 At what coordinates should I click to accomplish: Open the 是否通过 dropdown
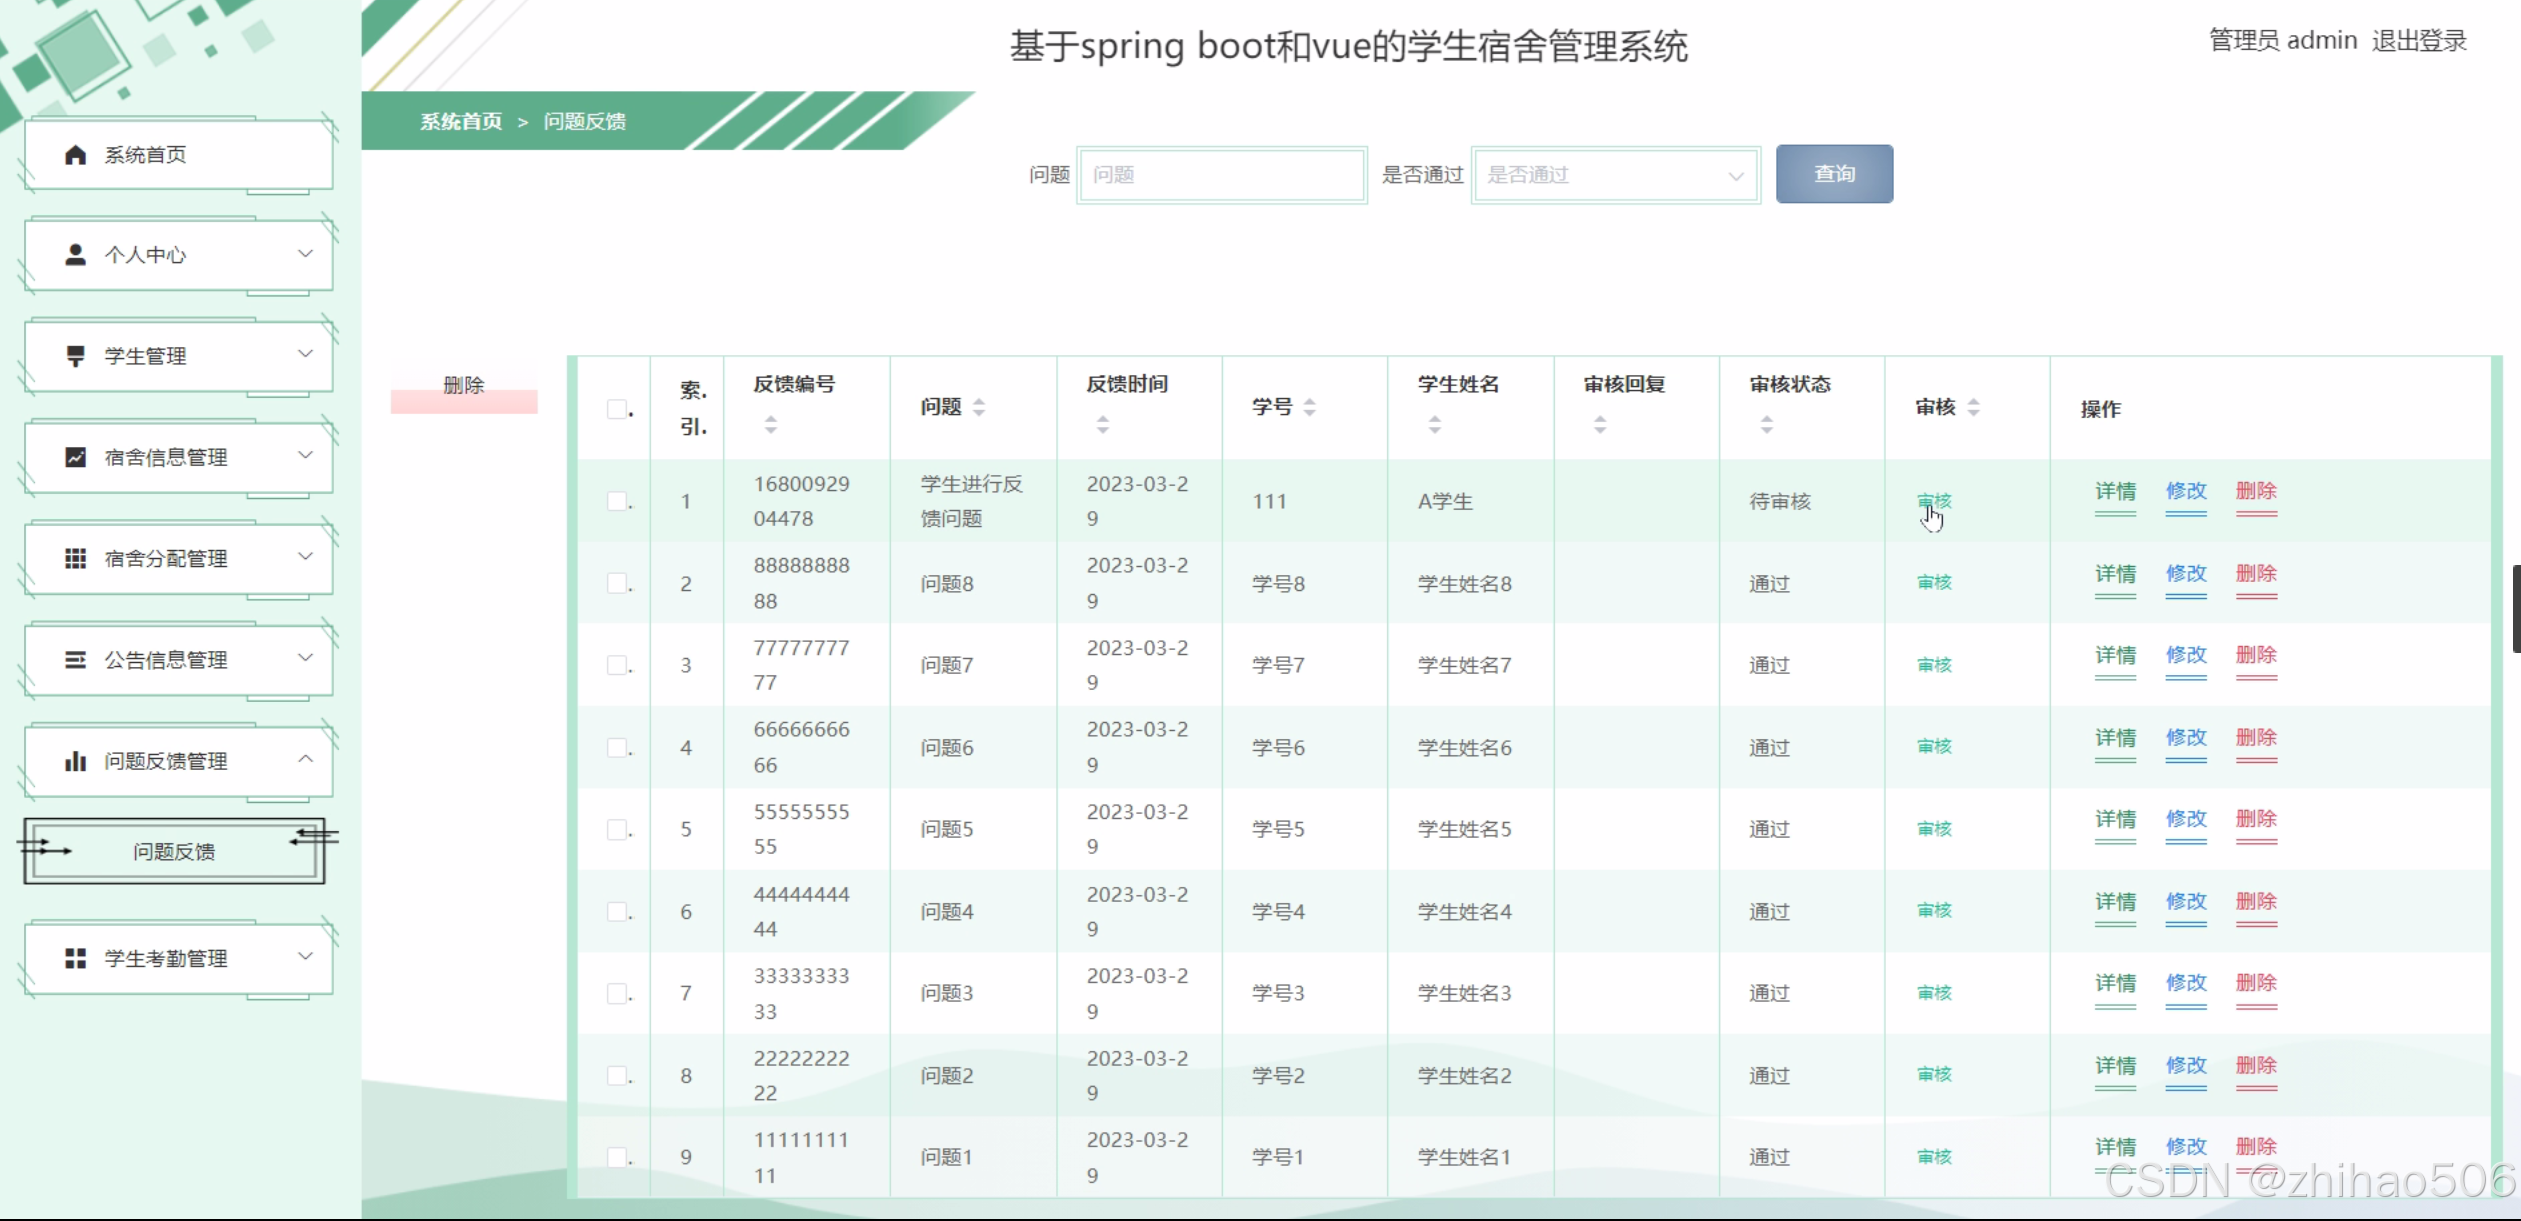coord(1614,174)
